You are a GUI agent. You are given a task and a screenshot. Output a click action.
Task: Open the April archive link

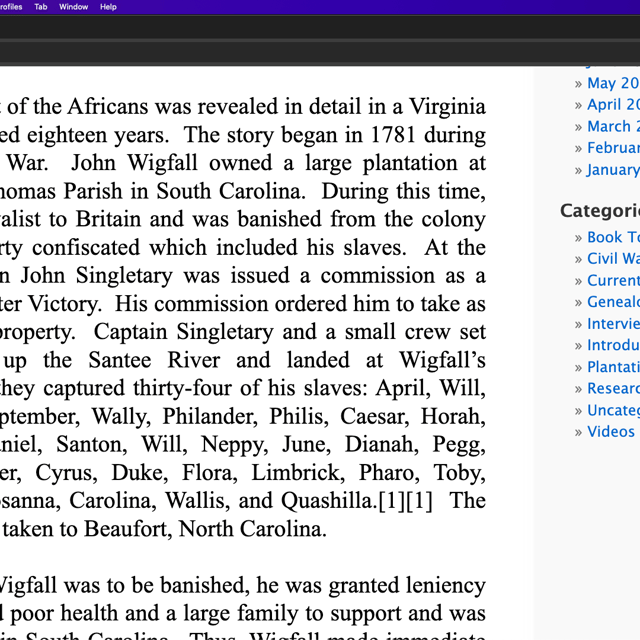pos(613,105)
